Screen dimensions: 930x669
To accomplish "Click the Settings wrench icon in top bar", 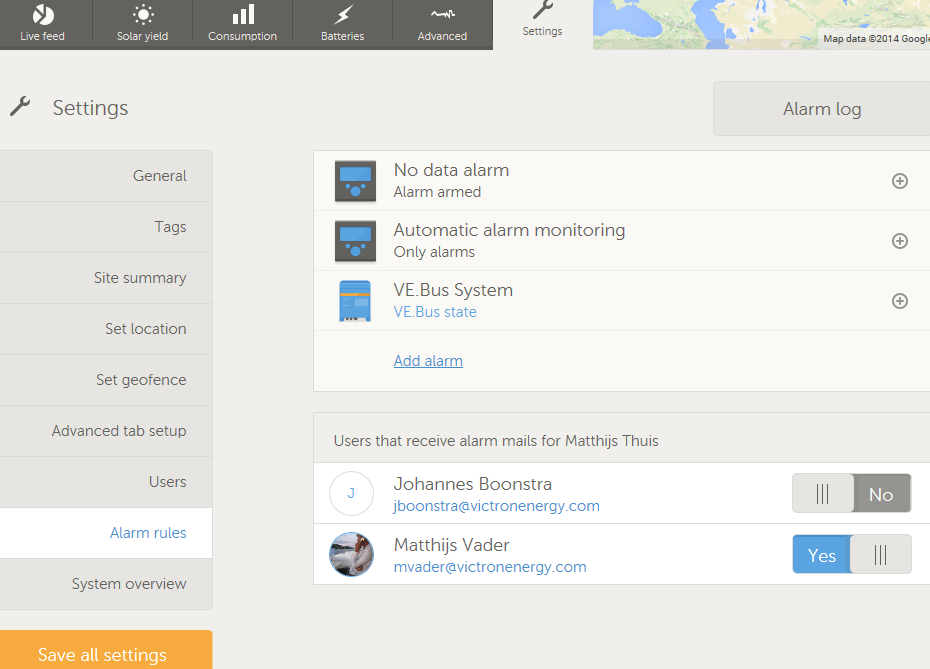I will [x=542, y=10].
